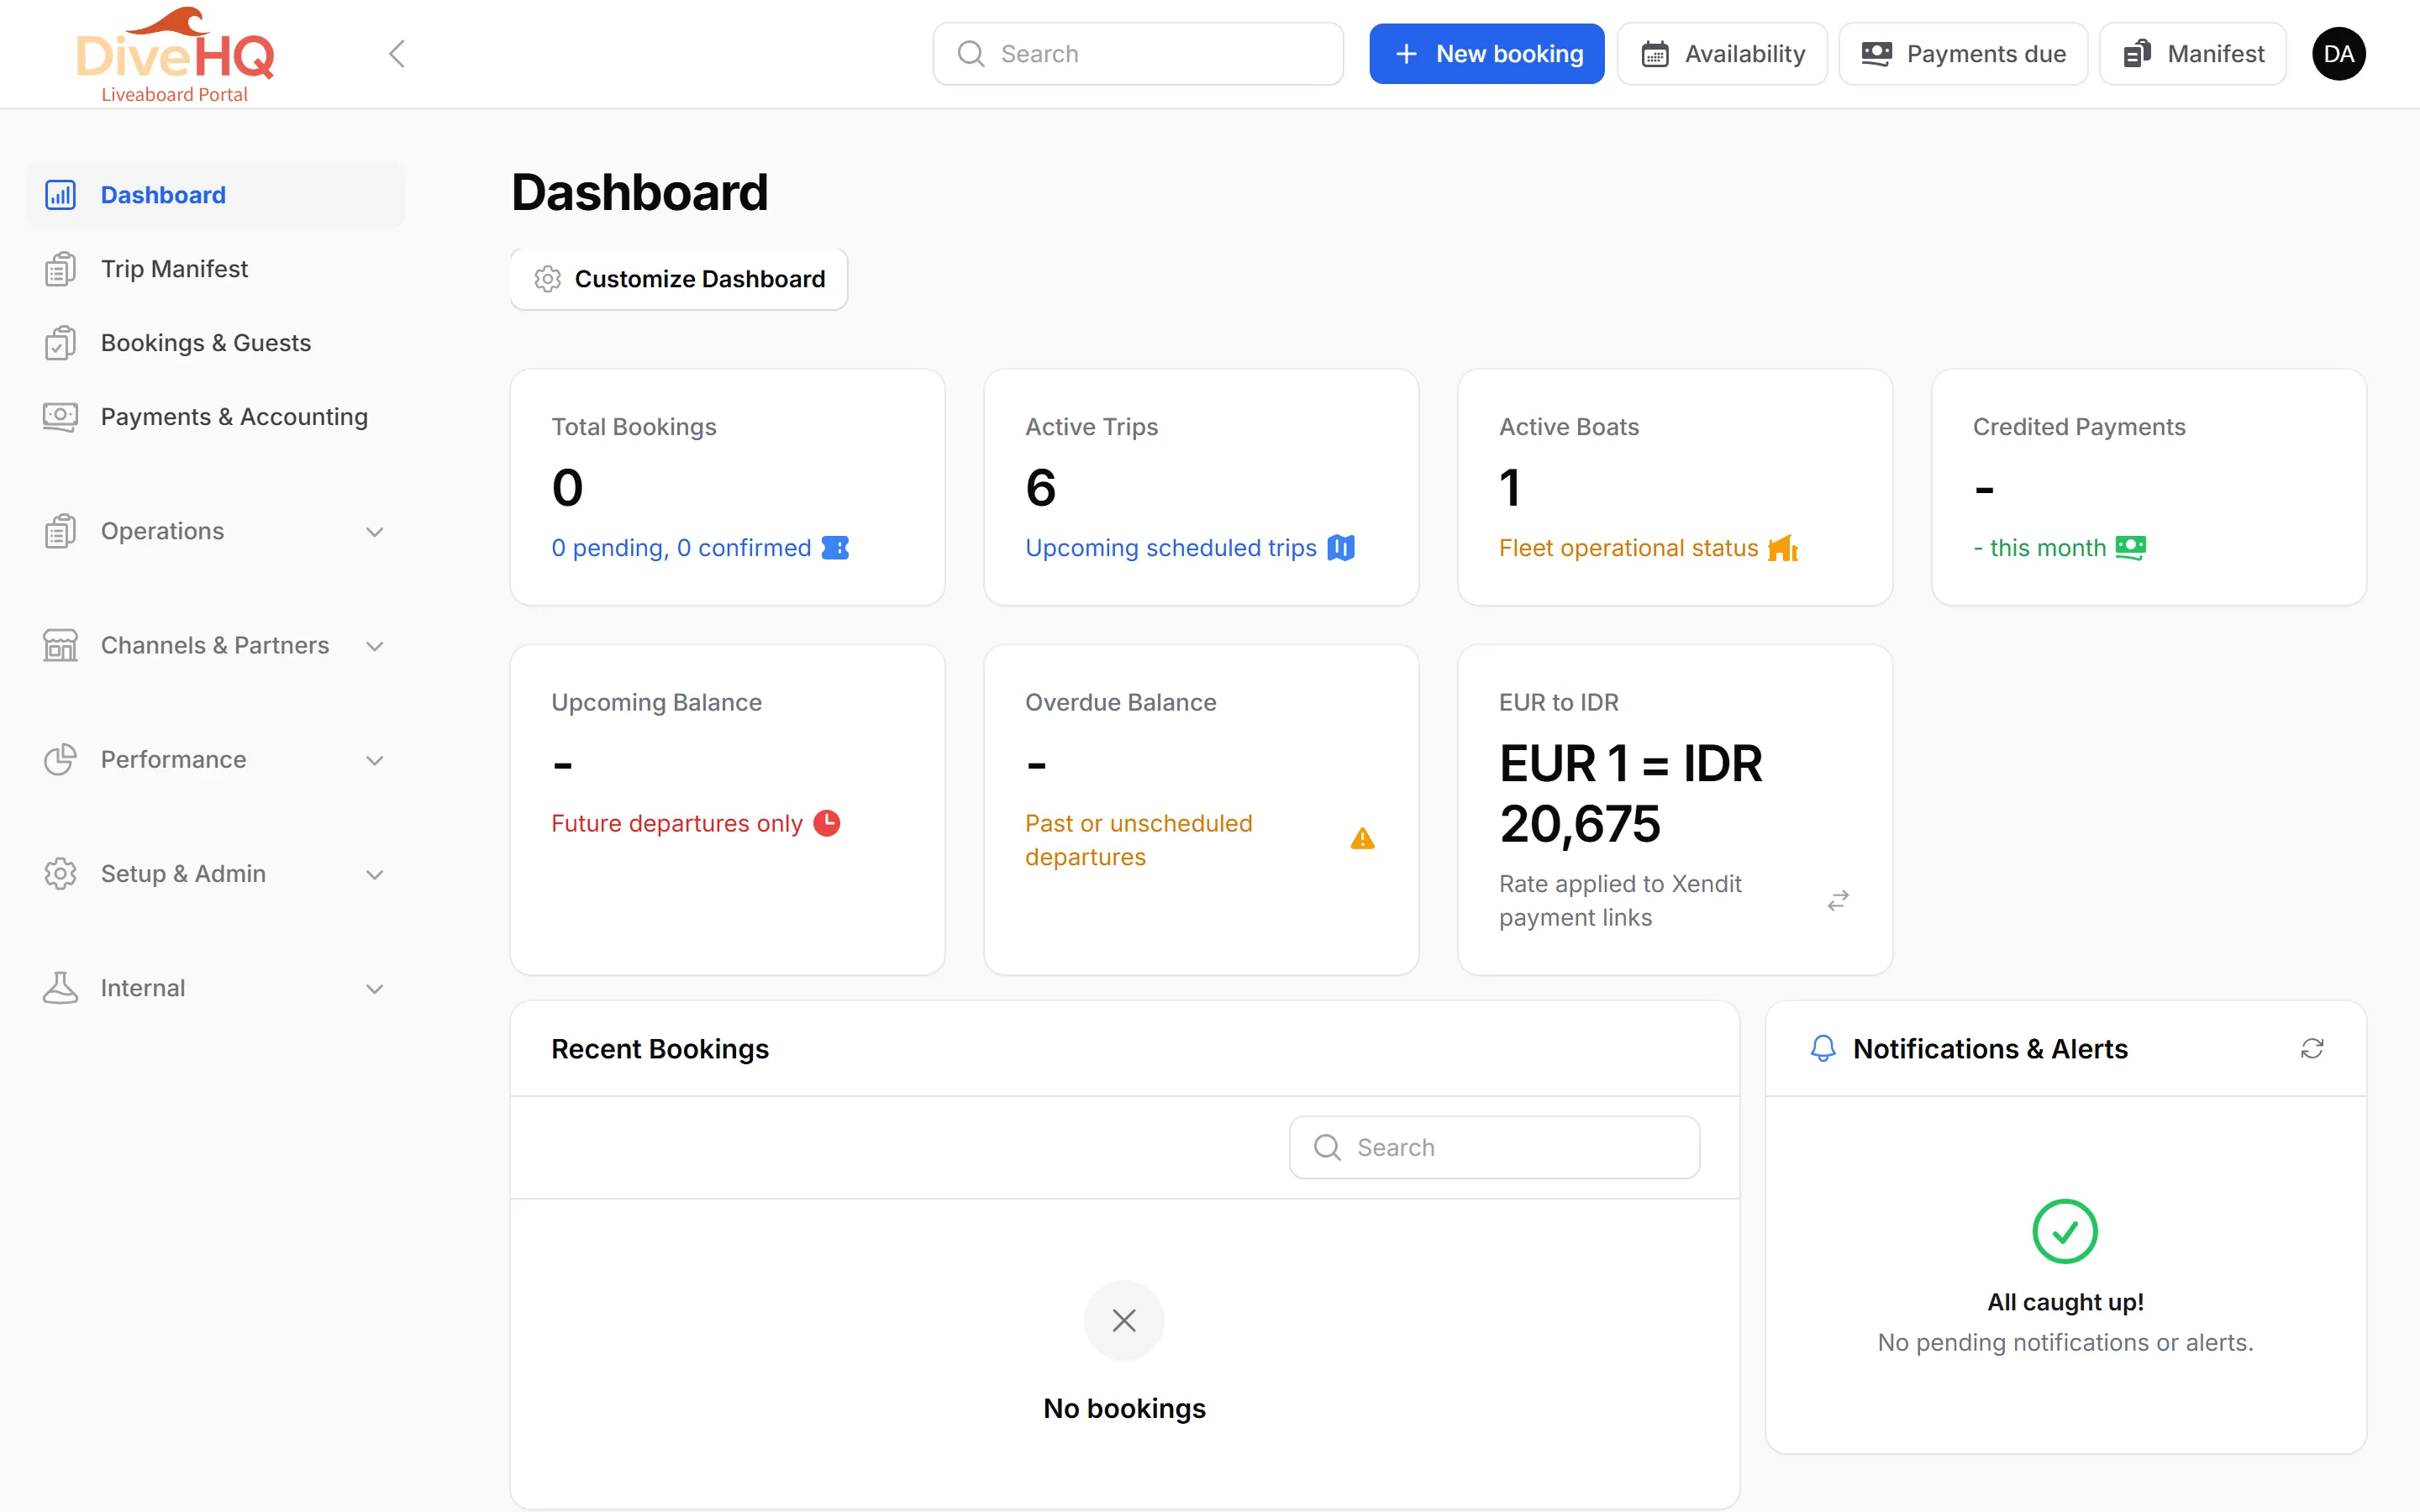This screenshot has height=1512, width=2420.
Task: Expand Channels & Partners section
Action: (x=215, y=645)
